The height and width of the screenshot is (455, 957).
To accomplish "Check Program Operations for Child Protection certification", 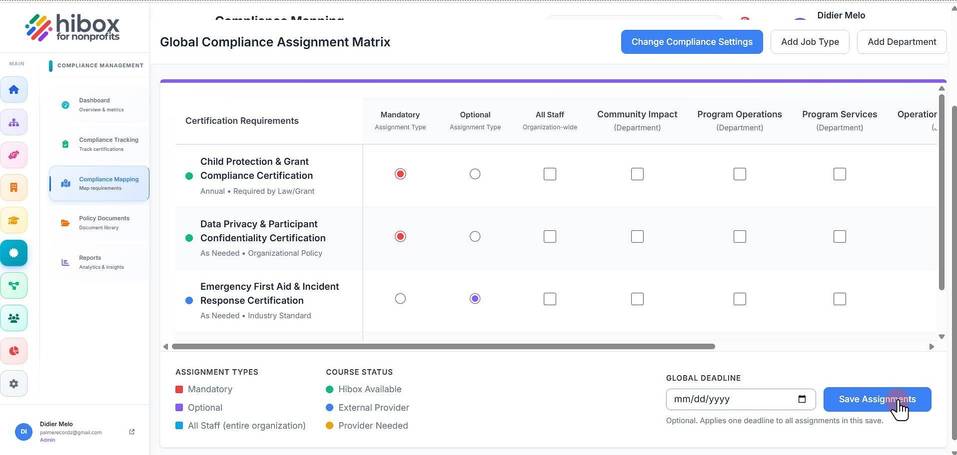I will click(740, 174).
